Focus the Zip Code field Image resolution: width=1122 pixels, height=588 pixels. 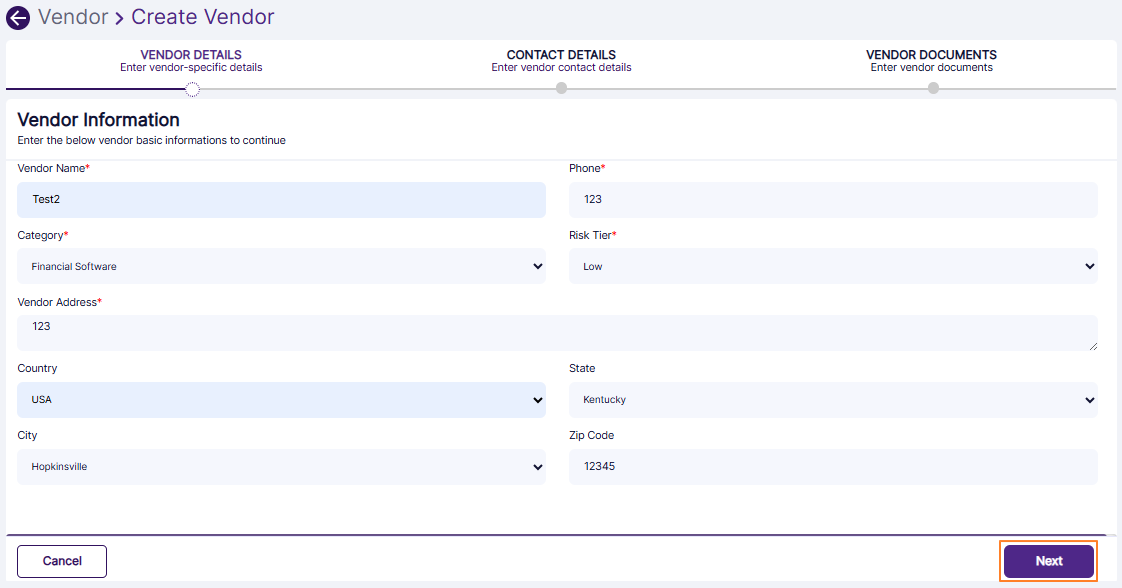click(x=832, y=467)
